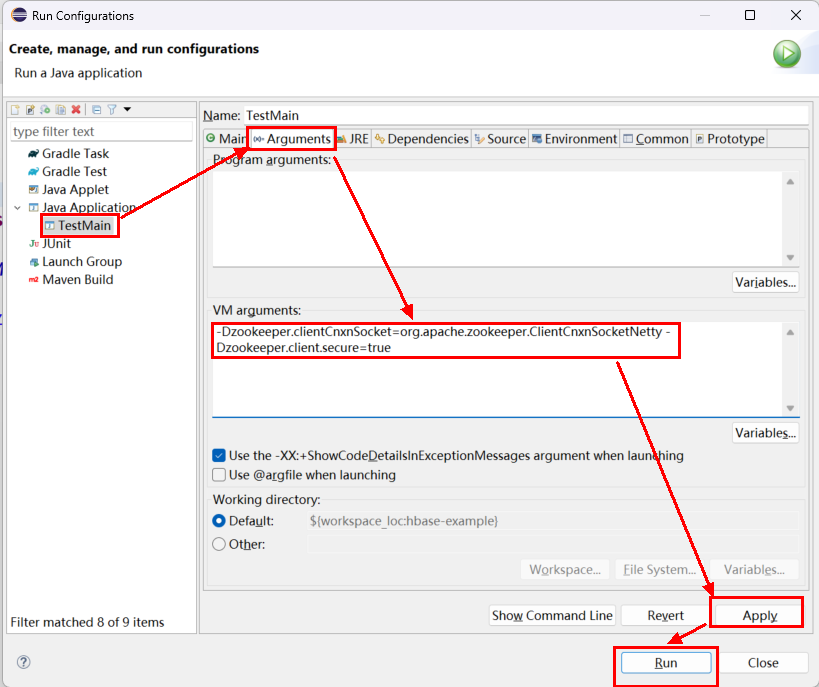The image size is (819, 687).
Task: Click the Collapse All icon
Action: 96,109
